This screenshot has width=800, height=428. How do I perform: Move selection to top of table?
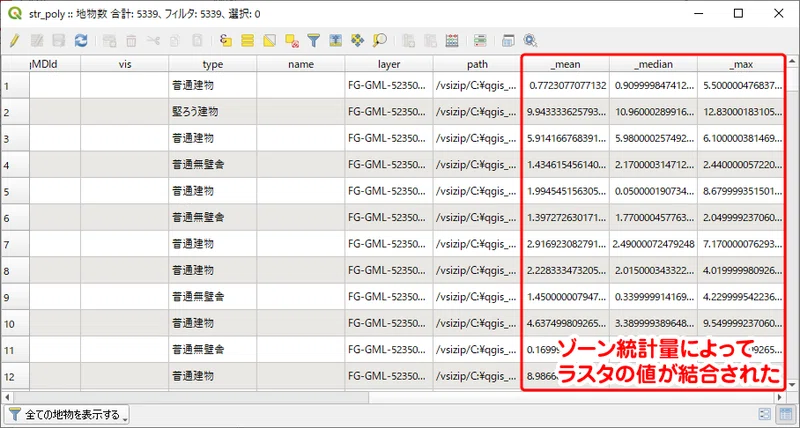pos(335,40)
